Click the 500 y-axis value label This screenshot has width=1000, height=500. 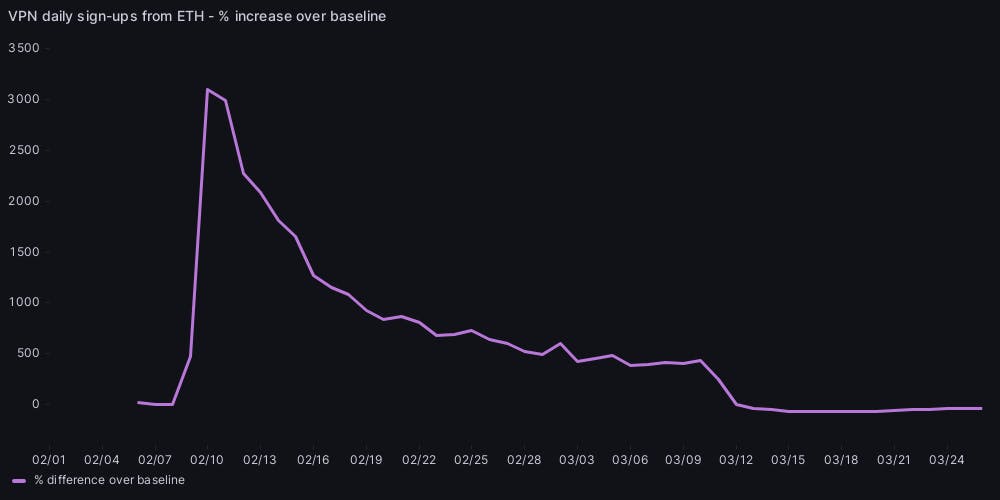27,353
